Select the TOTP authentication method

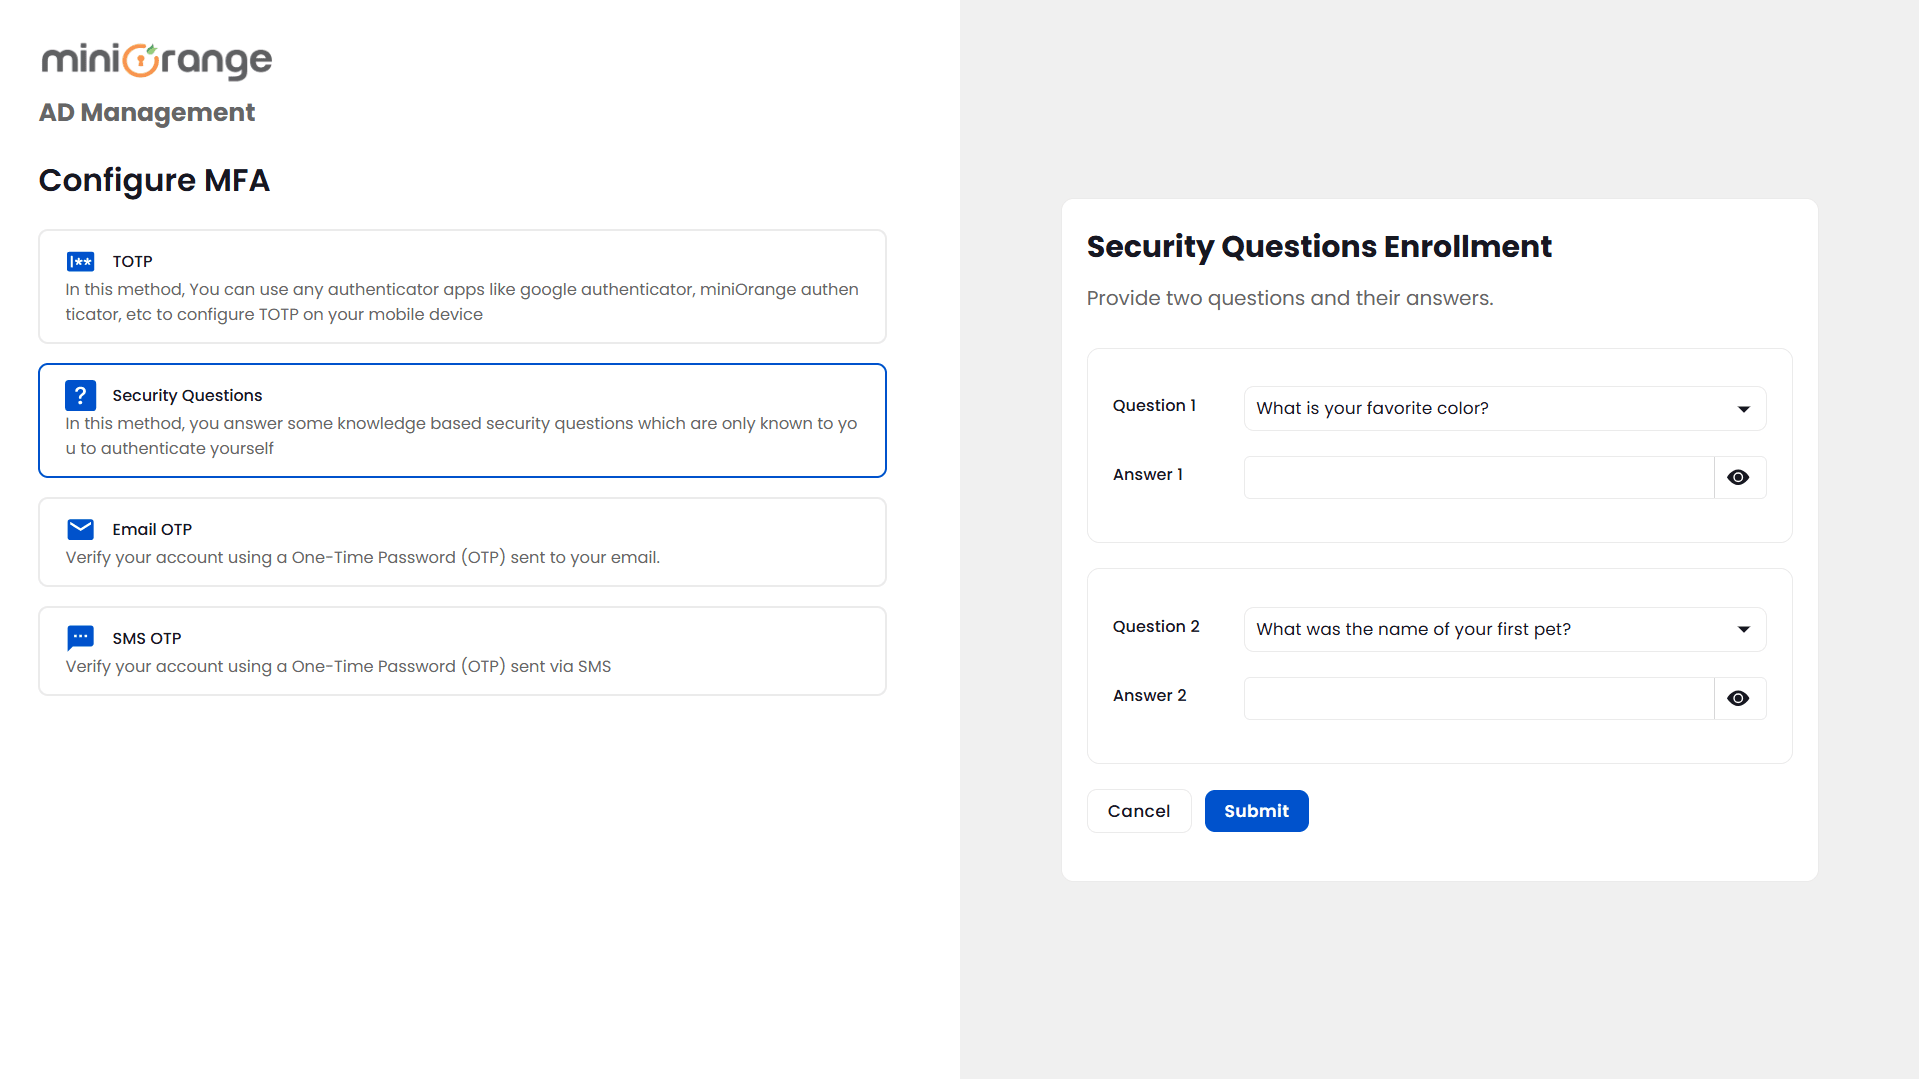coord(461,286)
